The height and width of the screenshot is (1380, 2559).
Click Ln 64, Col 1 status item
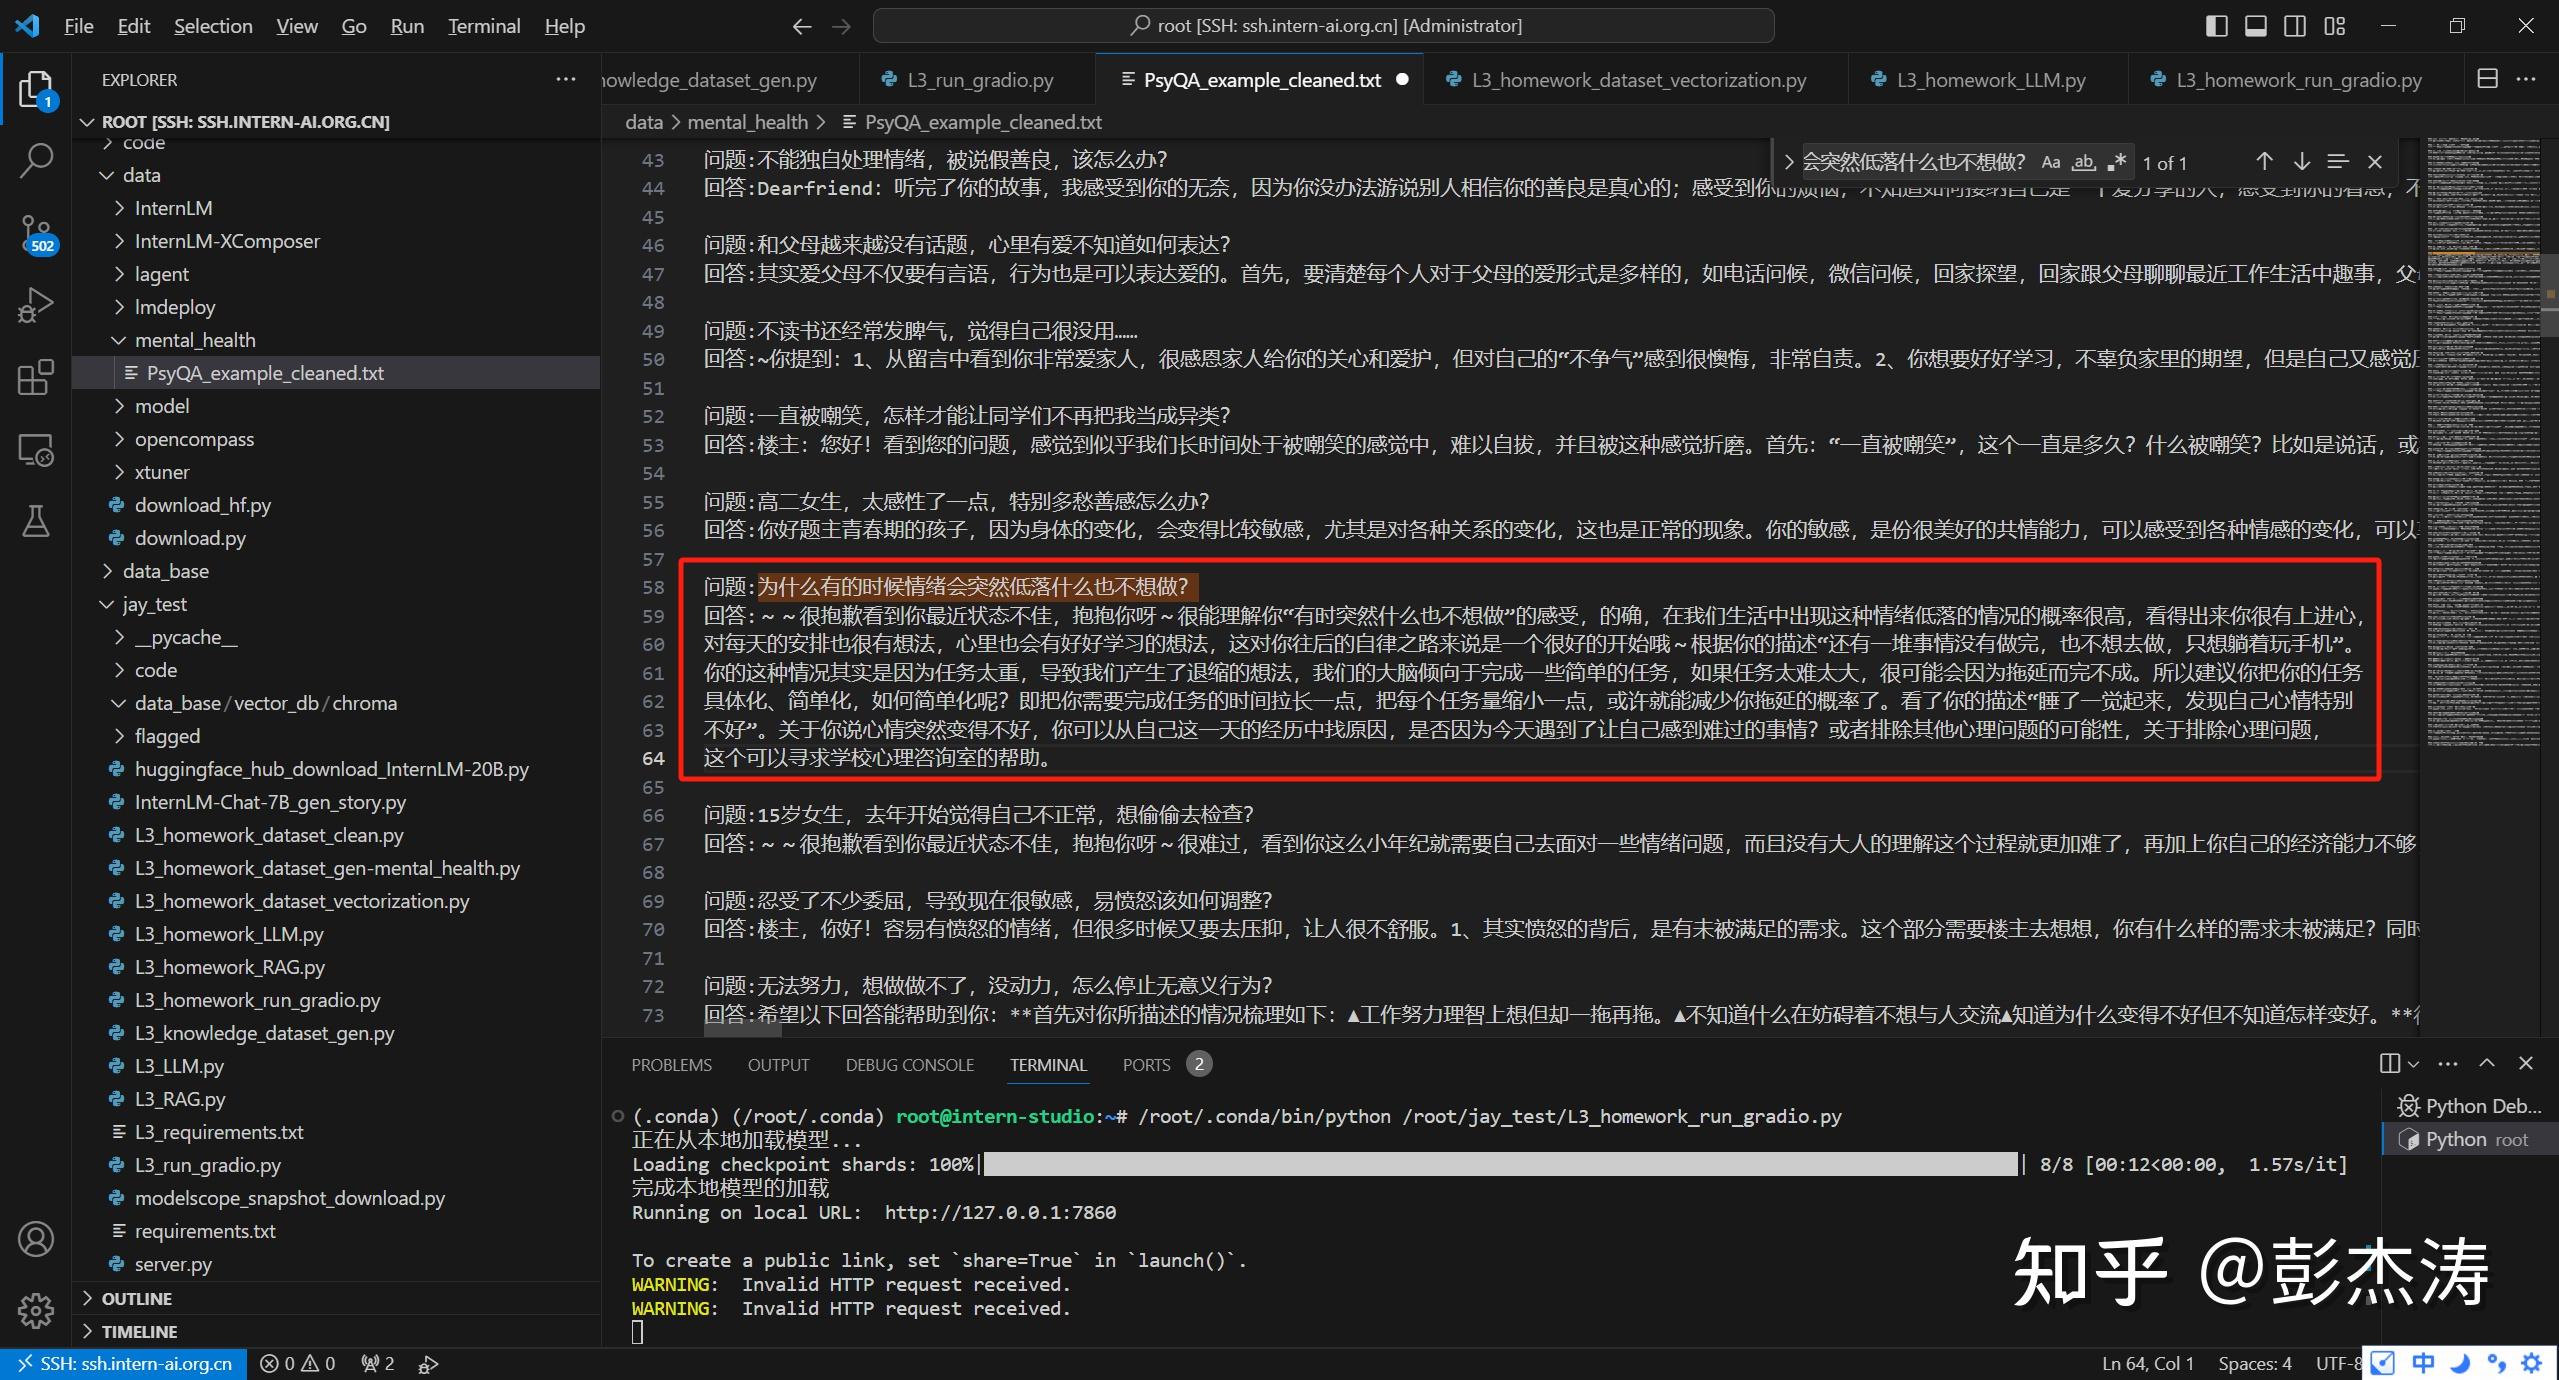(x=2147, y=1363)
